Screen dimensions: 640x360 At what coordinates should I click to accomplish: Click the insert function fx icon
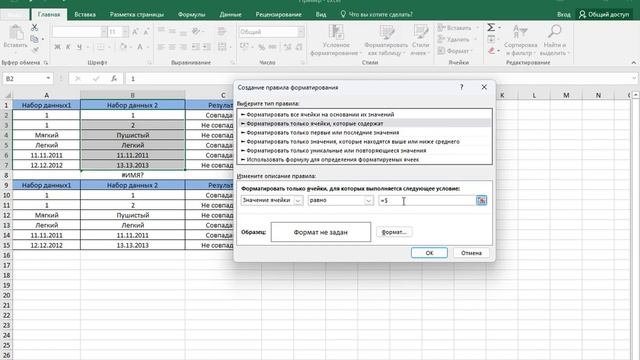(114, 78)
